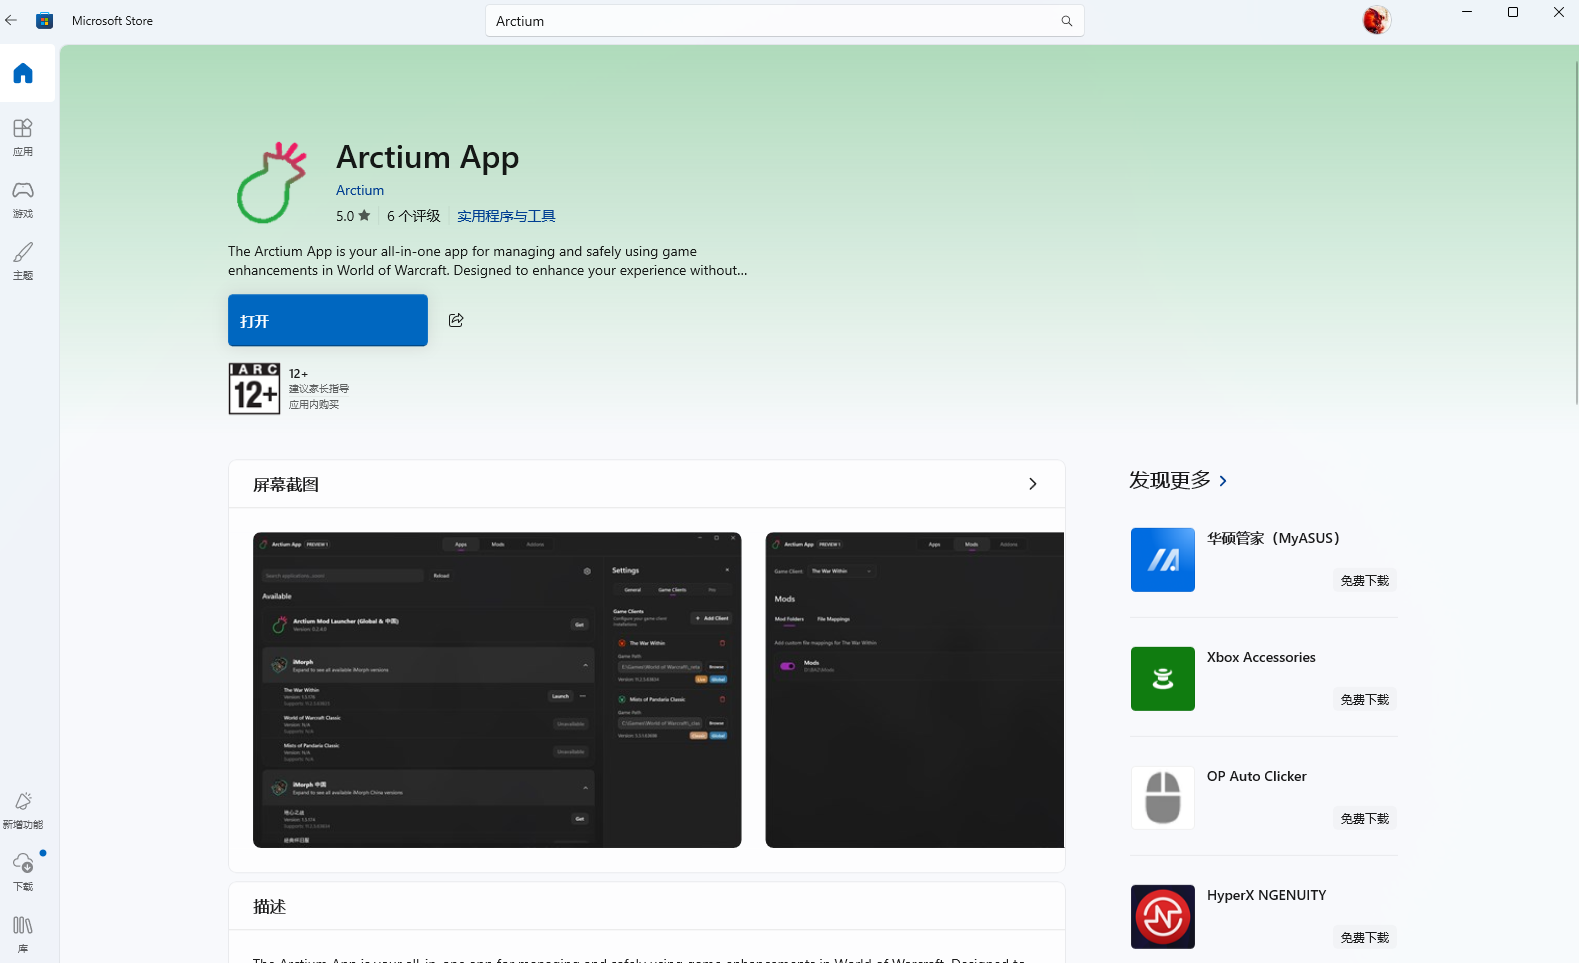Click the search magnifier icon
The image size is (1579, 963).
[1066, 21]
